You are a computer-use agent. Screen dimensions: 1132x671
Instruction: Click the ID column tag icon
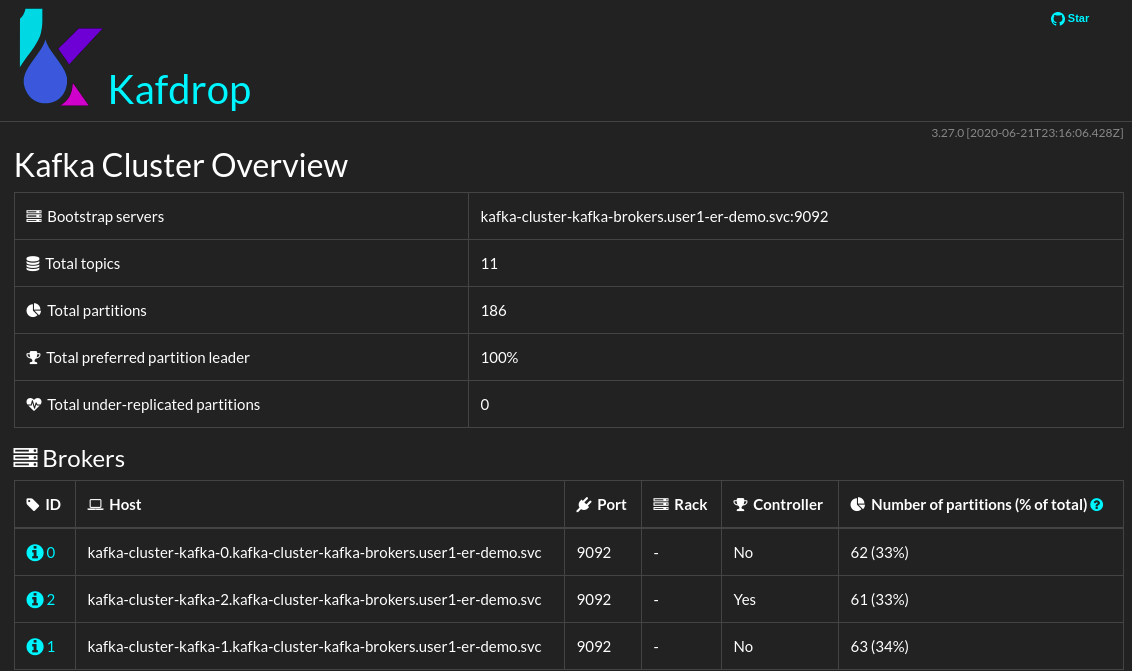pyautogui.click(x=32, y=505)
